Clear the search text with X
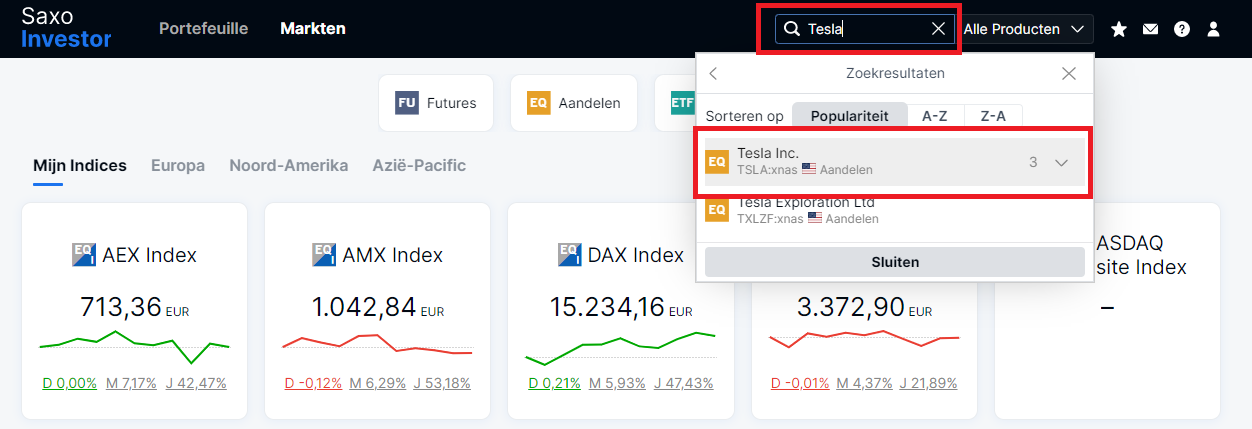The image size is (1252, 429). tap(938, 29)
